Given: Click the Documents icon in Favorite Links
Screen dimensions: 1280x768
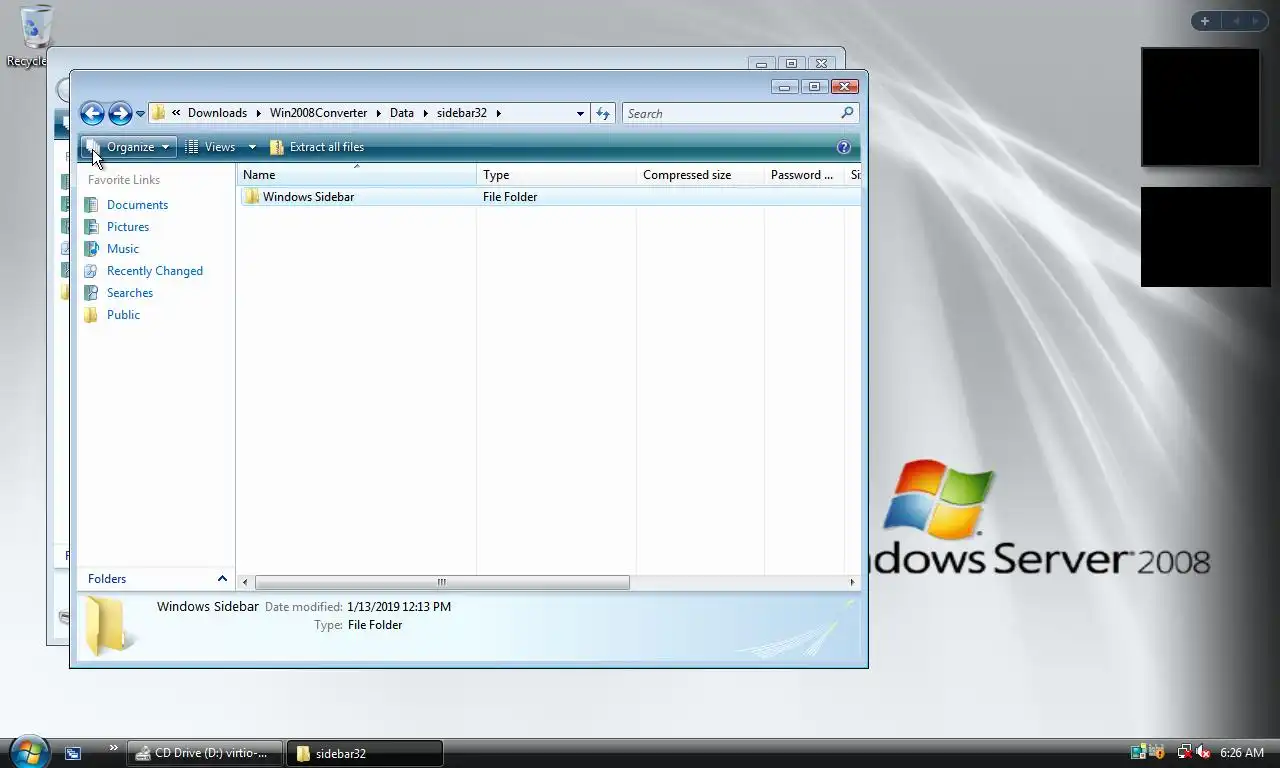Looking at the screenshot, I should [91, 205].
